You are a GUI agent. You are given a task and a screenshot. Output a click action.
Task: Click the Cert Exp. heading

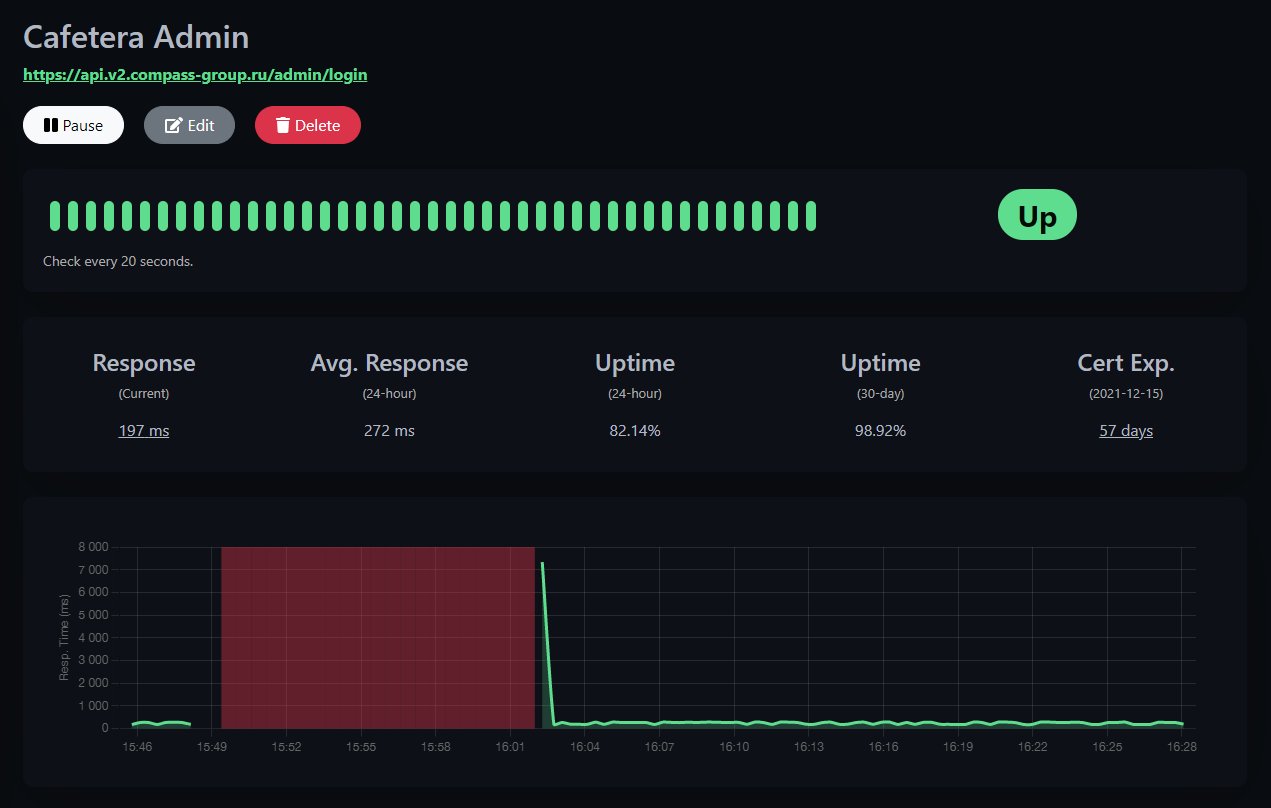point(1126,363)
